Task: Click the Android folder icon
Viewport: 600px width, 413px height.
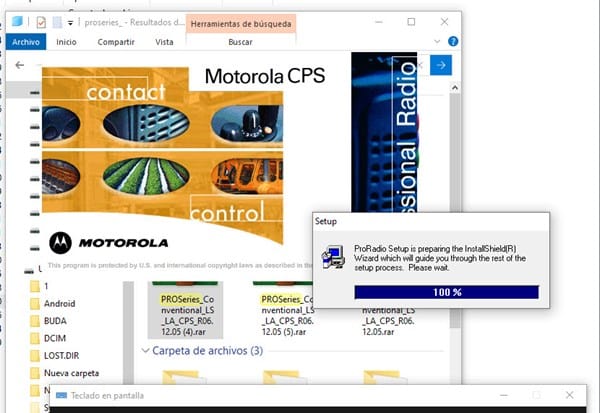Action: [35, 304]
